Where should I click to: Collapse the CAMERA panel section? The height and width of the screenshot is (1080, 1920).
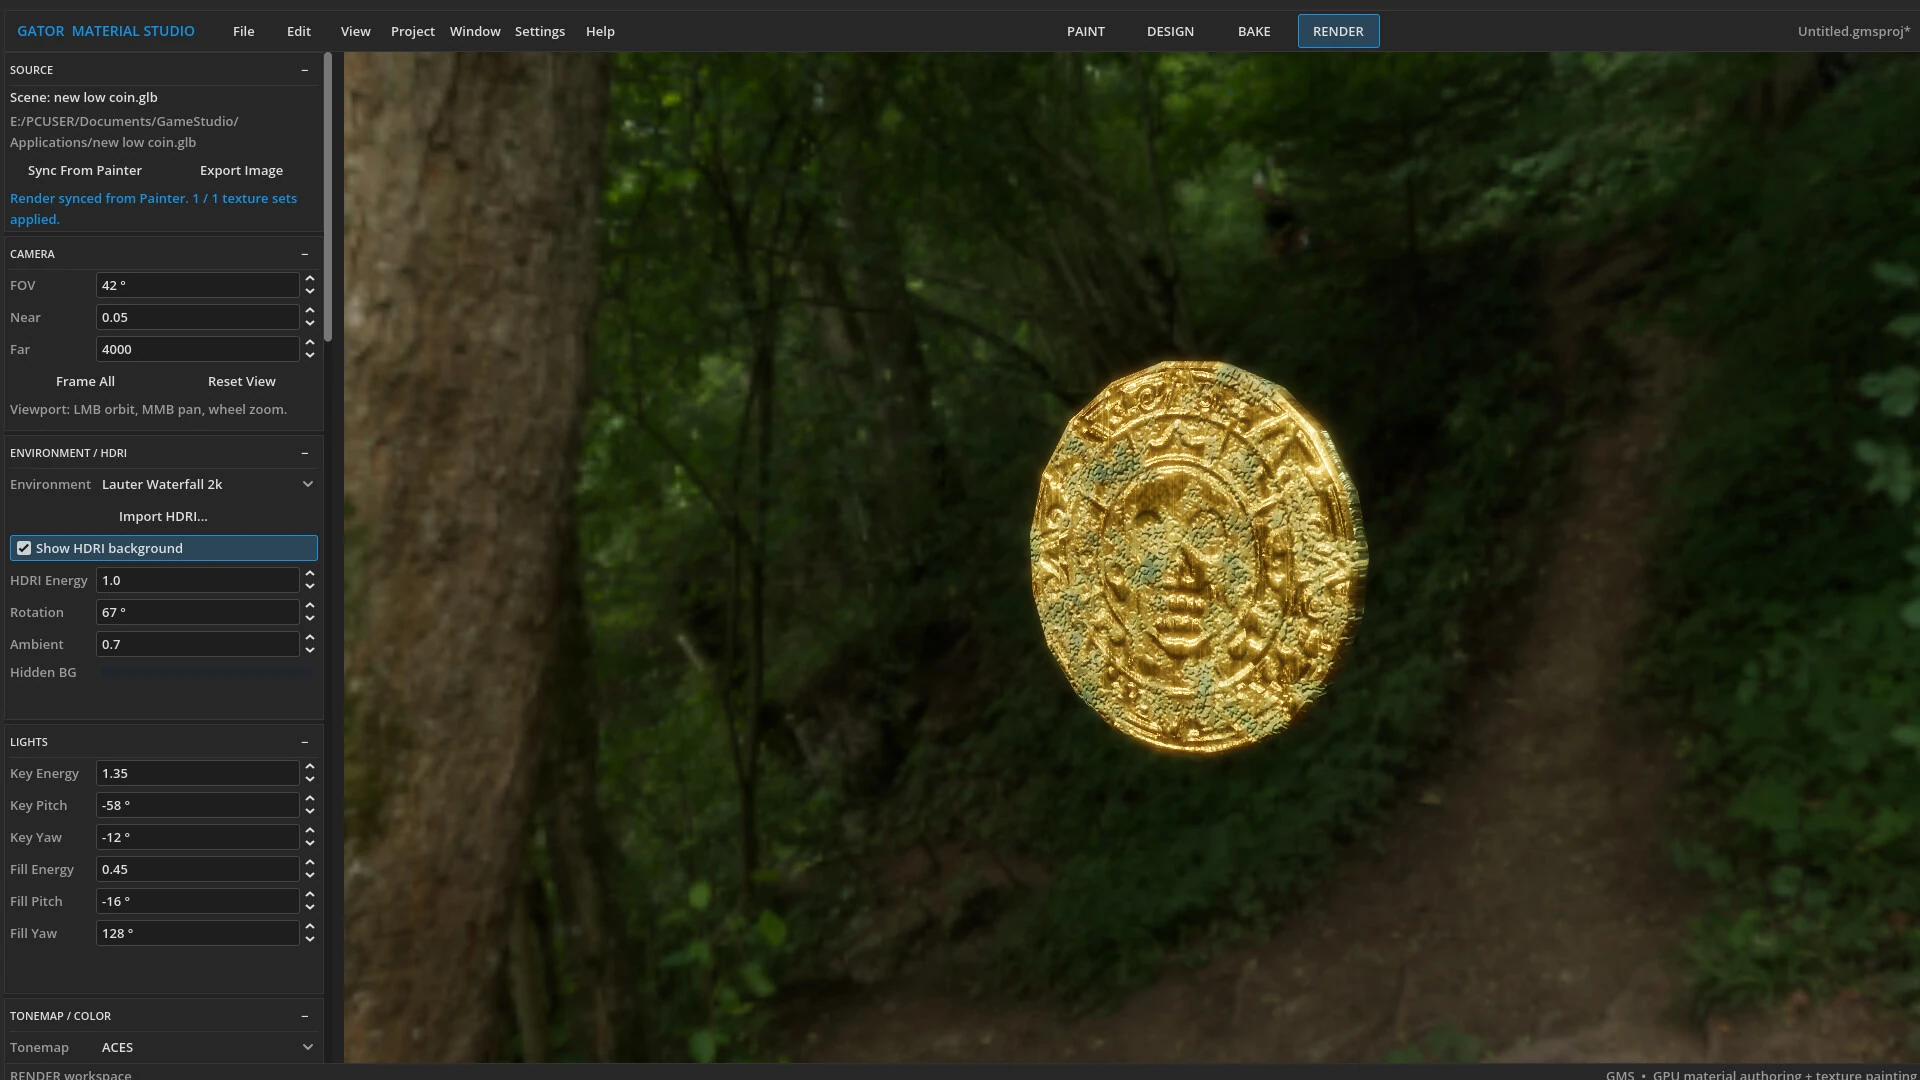pos(305,254)
